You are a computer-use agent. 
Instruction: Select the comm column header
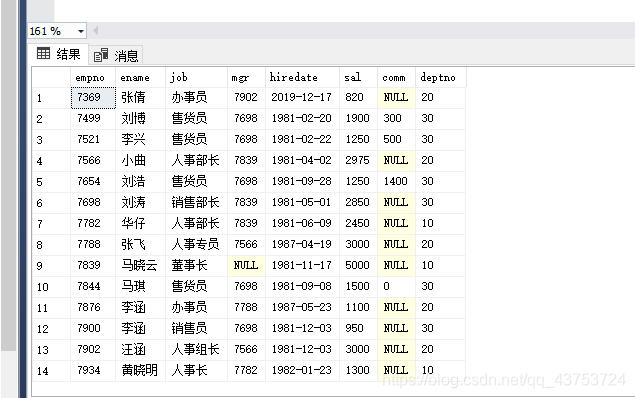coord(396,77)
